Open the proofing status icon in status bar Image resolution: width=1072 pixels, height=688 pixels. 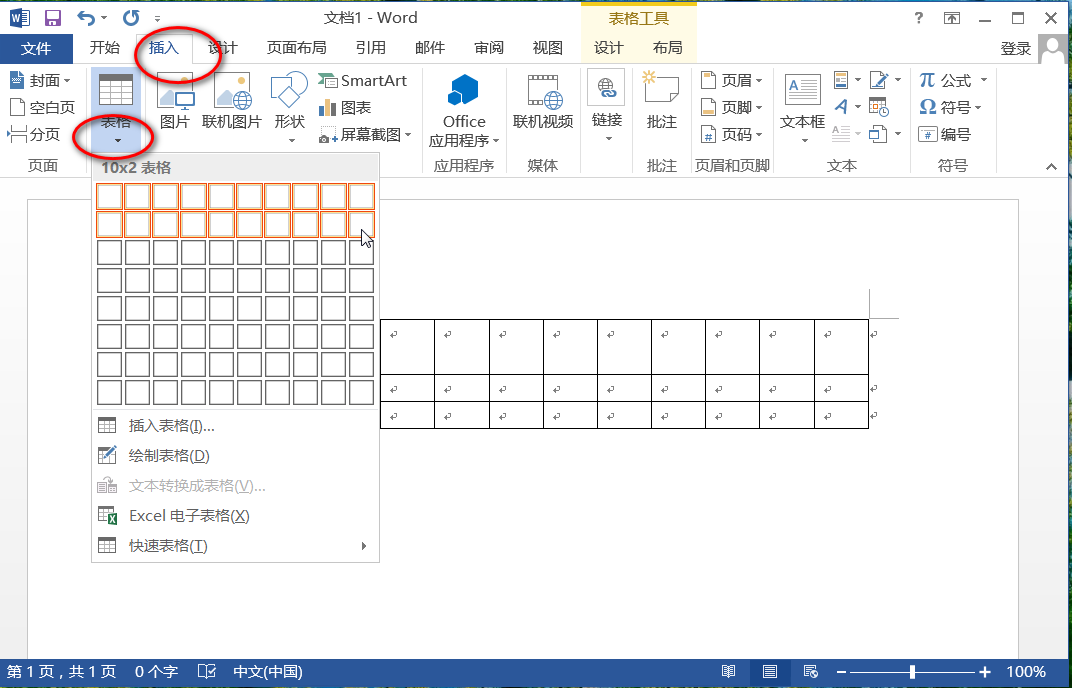coord(207,672)
